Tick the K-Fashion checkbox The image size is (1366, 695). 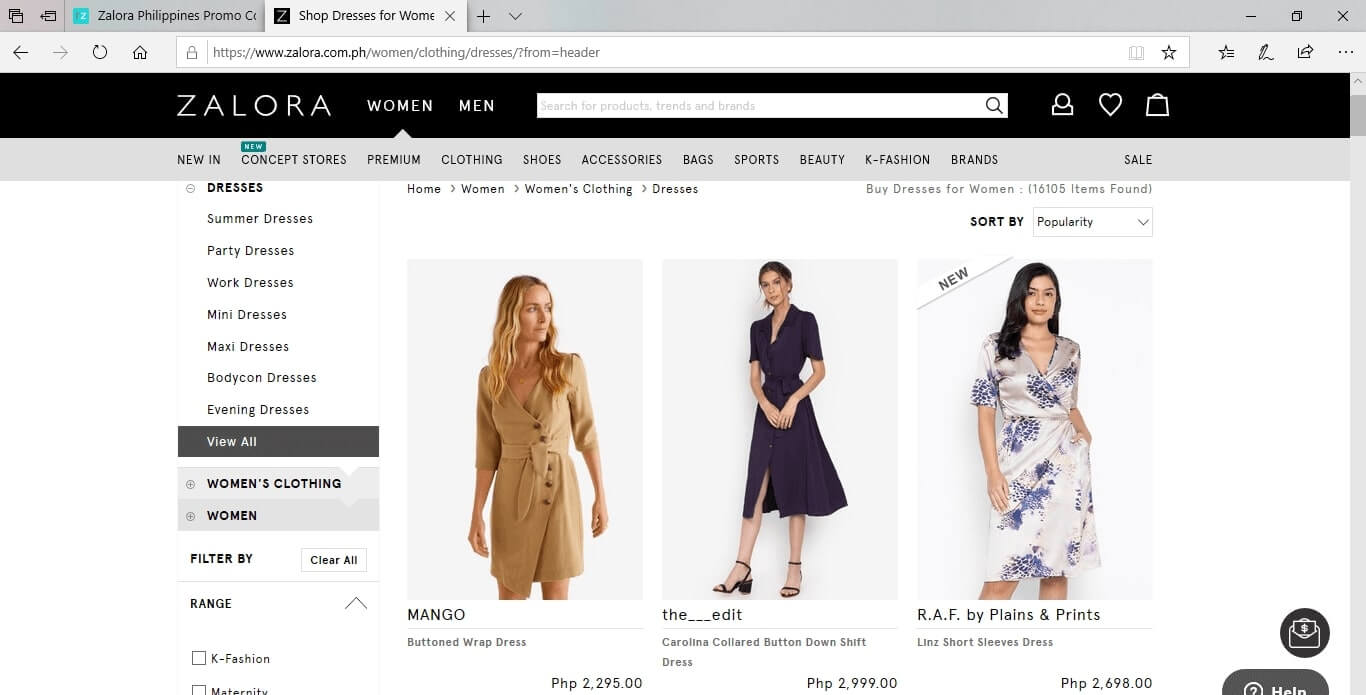click(198, 658)
